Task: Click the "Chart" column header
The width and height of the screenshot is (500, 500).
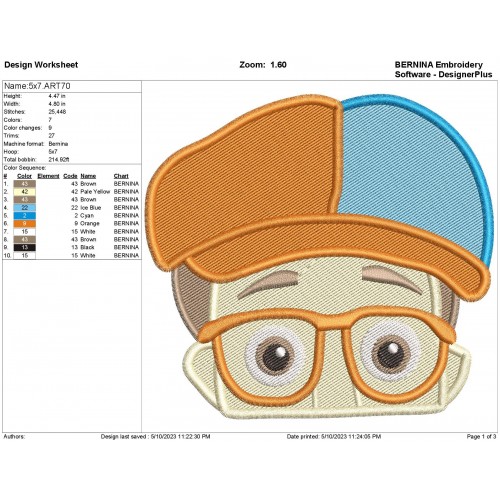Action: [121, 176]
